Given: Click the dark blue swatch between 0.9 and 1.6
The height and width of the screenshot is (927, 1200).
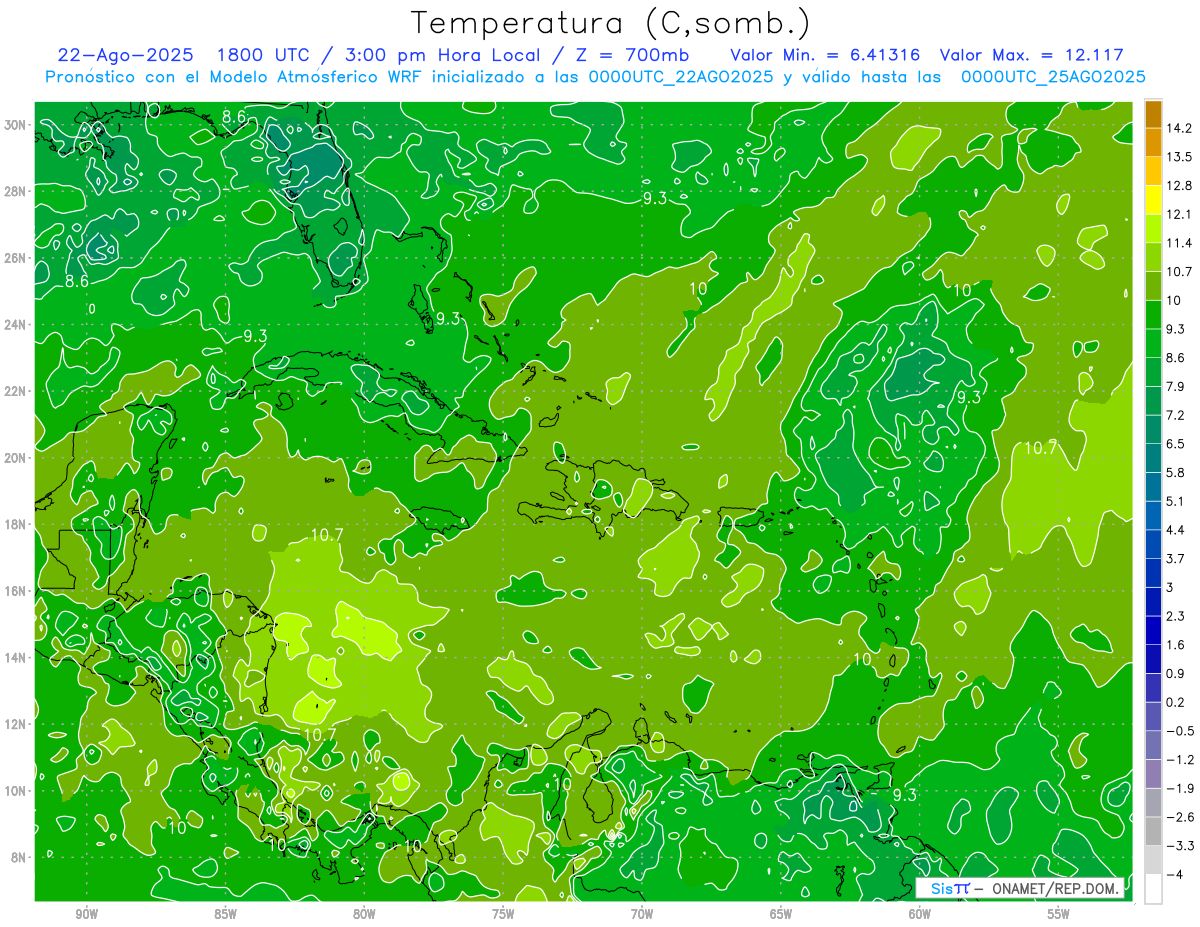Looking at the screenshot, I should pyautogui.click(x=1153, y=659).
